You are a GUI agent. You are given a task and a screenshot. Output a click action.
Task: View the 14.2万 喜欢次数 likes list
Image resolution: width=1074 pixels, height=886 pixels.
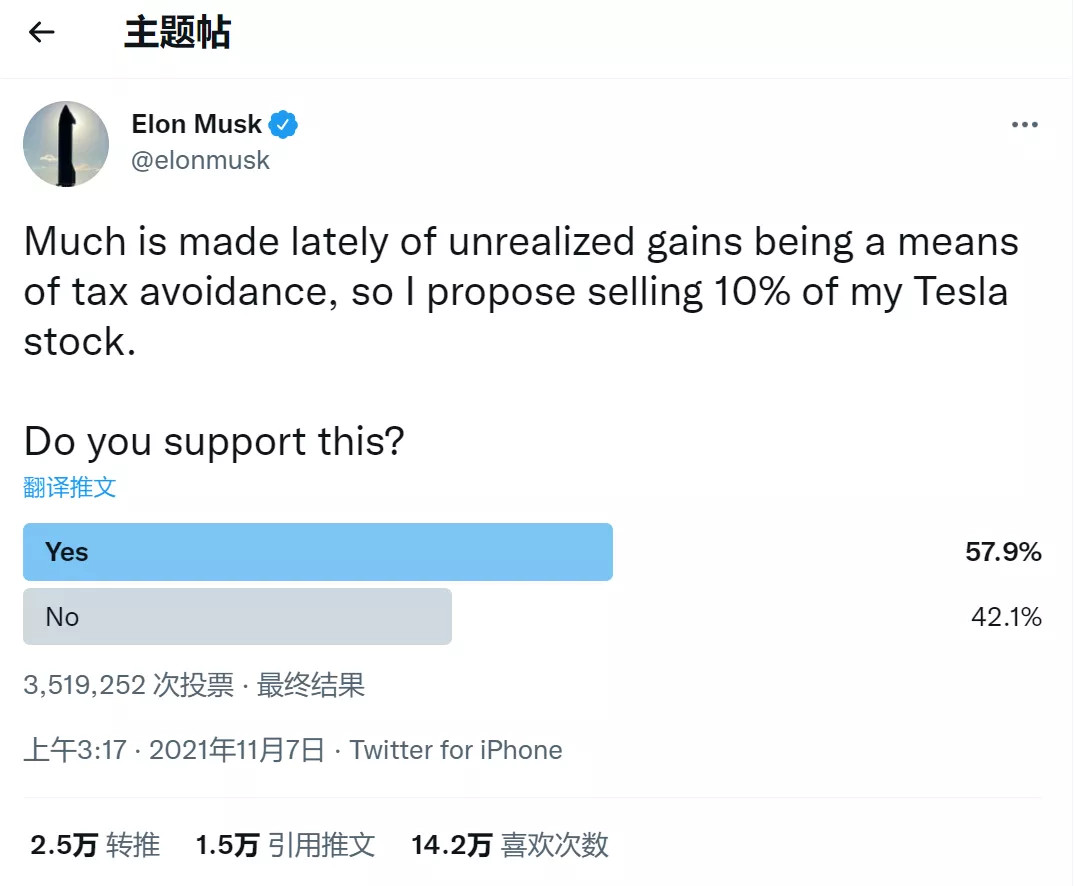(510, 845)
